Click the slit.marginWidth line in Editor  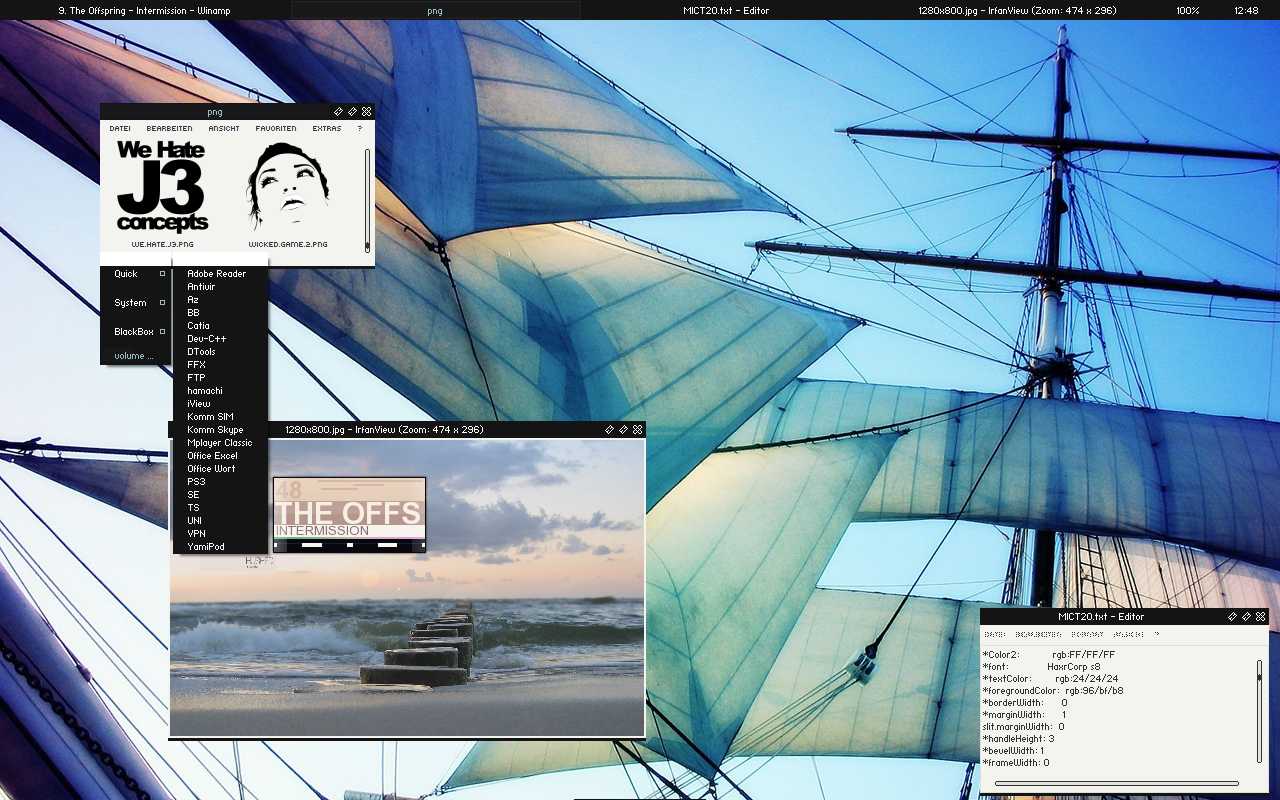[x=1024, y=727]
